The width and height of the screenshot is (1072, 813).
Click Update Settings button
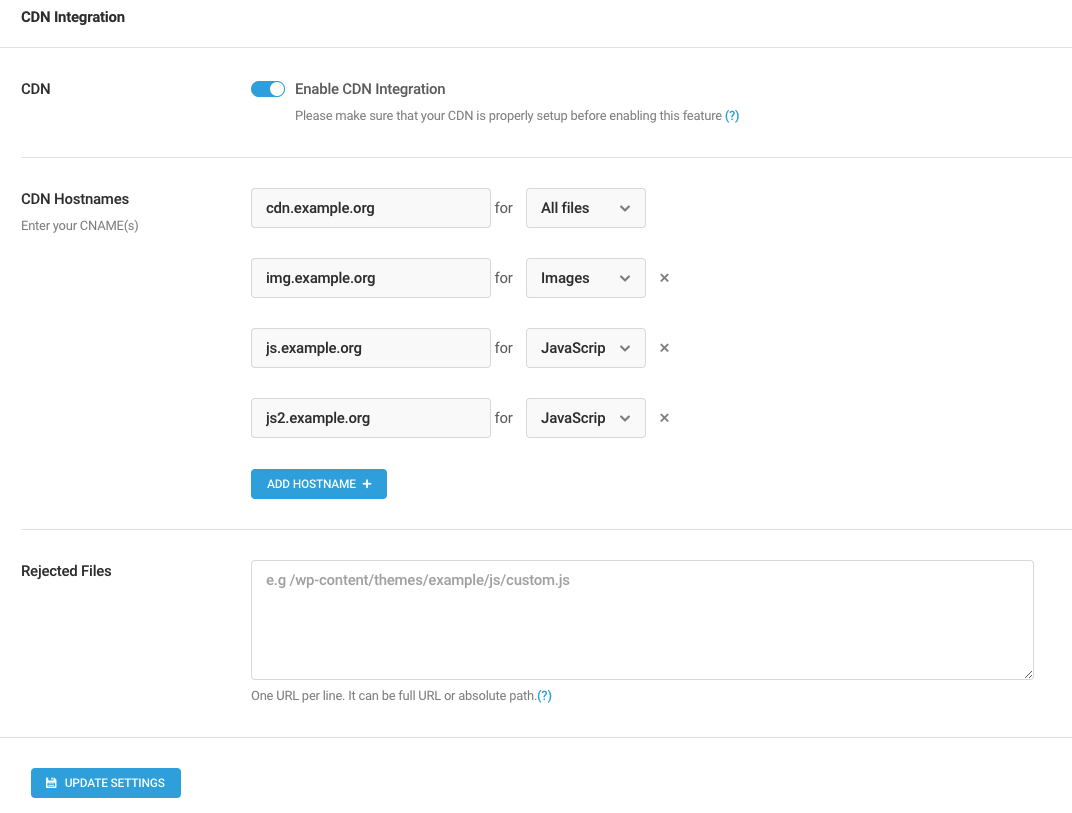point(106,783)
